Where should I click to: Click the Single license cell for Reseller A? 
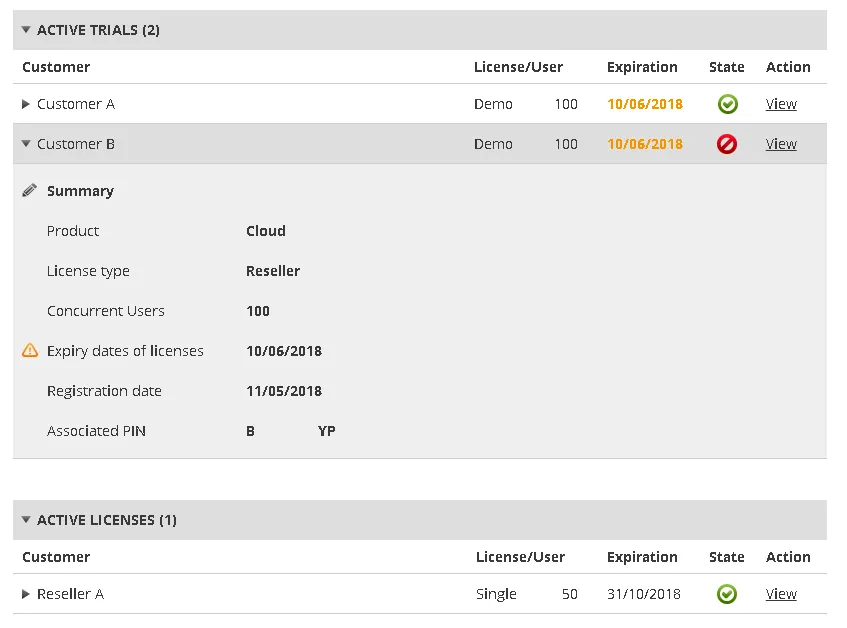point(496,594)
